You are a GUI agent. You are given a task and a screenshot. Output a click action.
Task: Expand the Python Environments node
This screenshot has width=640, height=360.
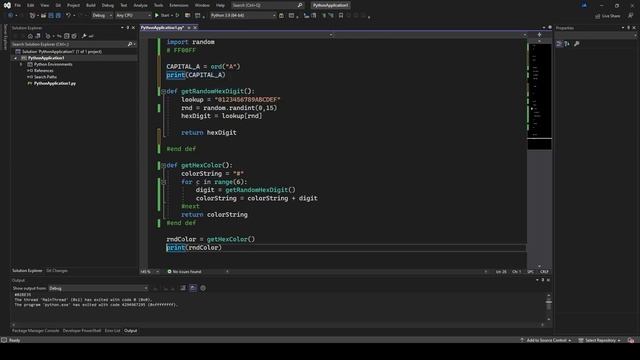(x=21, y=64)
